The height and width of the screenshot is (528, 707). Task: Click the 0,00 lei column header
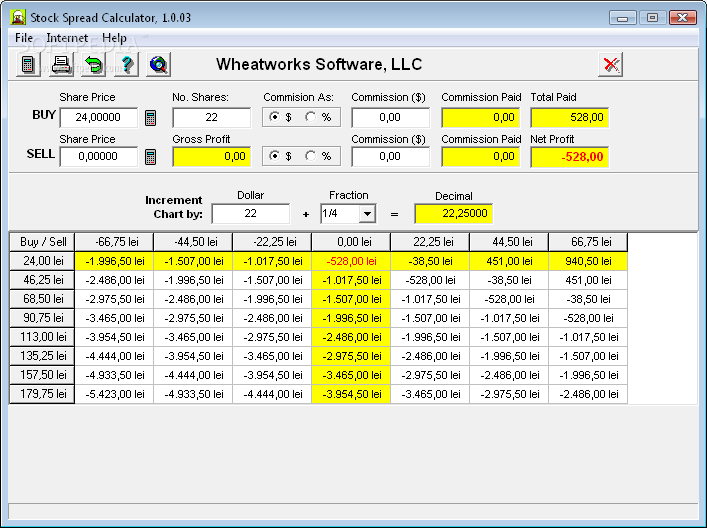coord(351,242)
